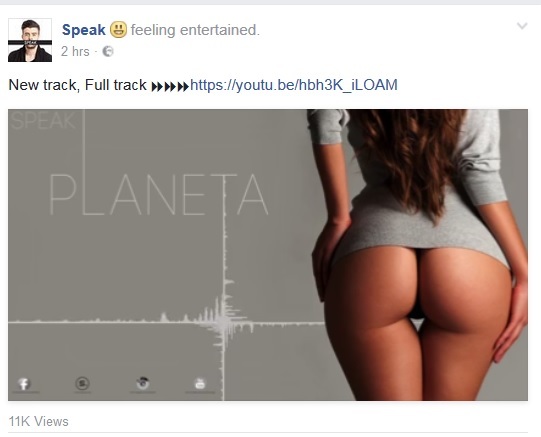The width and height of the screenshot is (541, 437).
Task: Play the Planeta video preview
Action: [268, 255]
